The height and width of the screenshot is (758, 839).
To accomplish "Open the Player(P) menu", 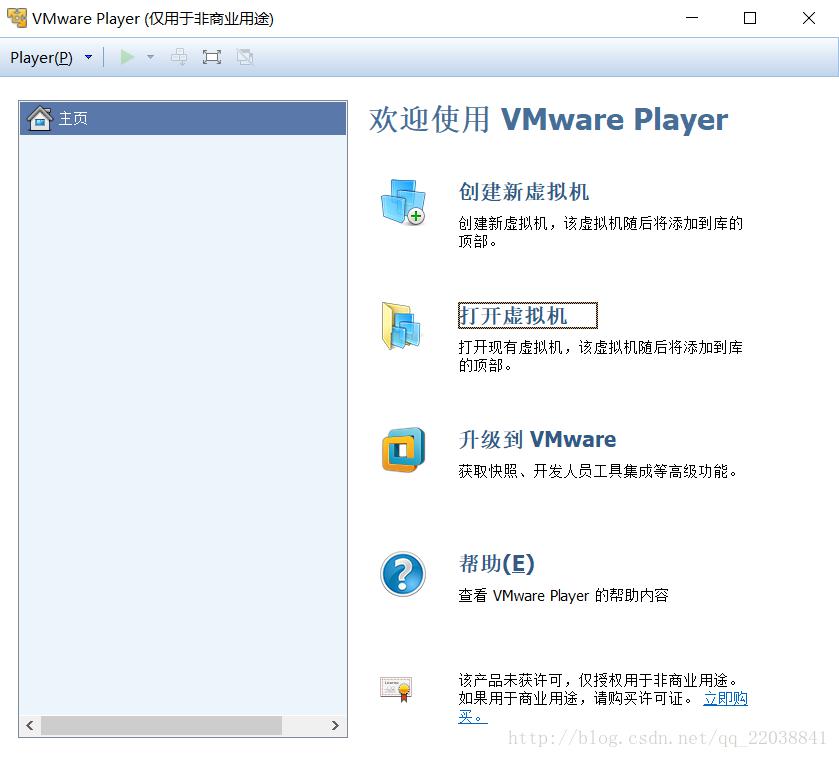I will (x=42, y=57).
